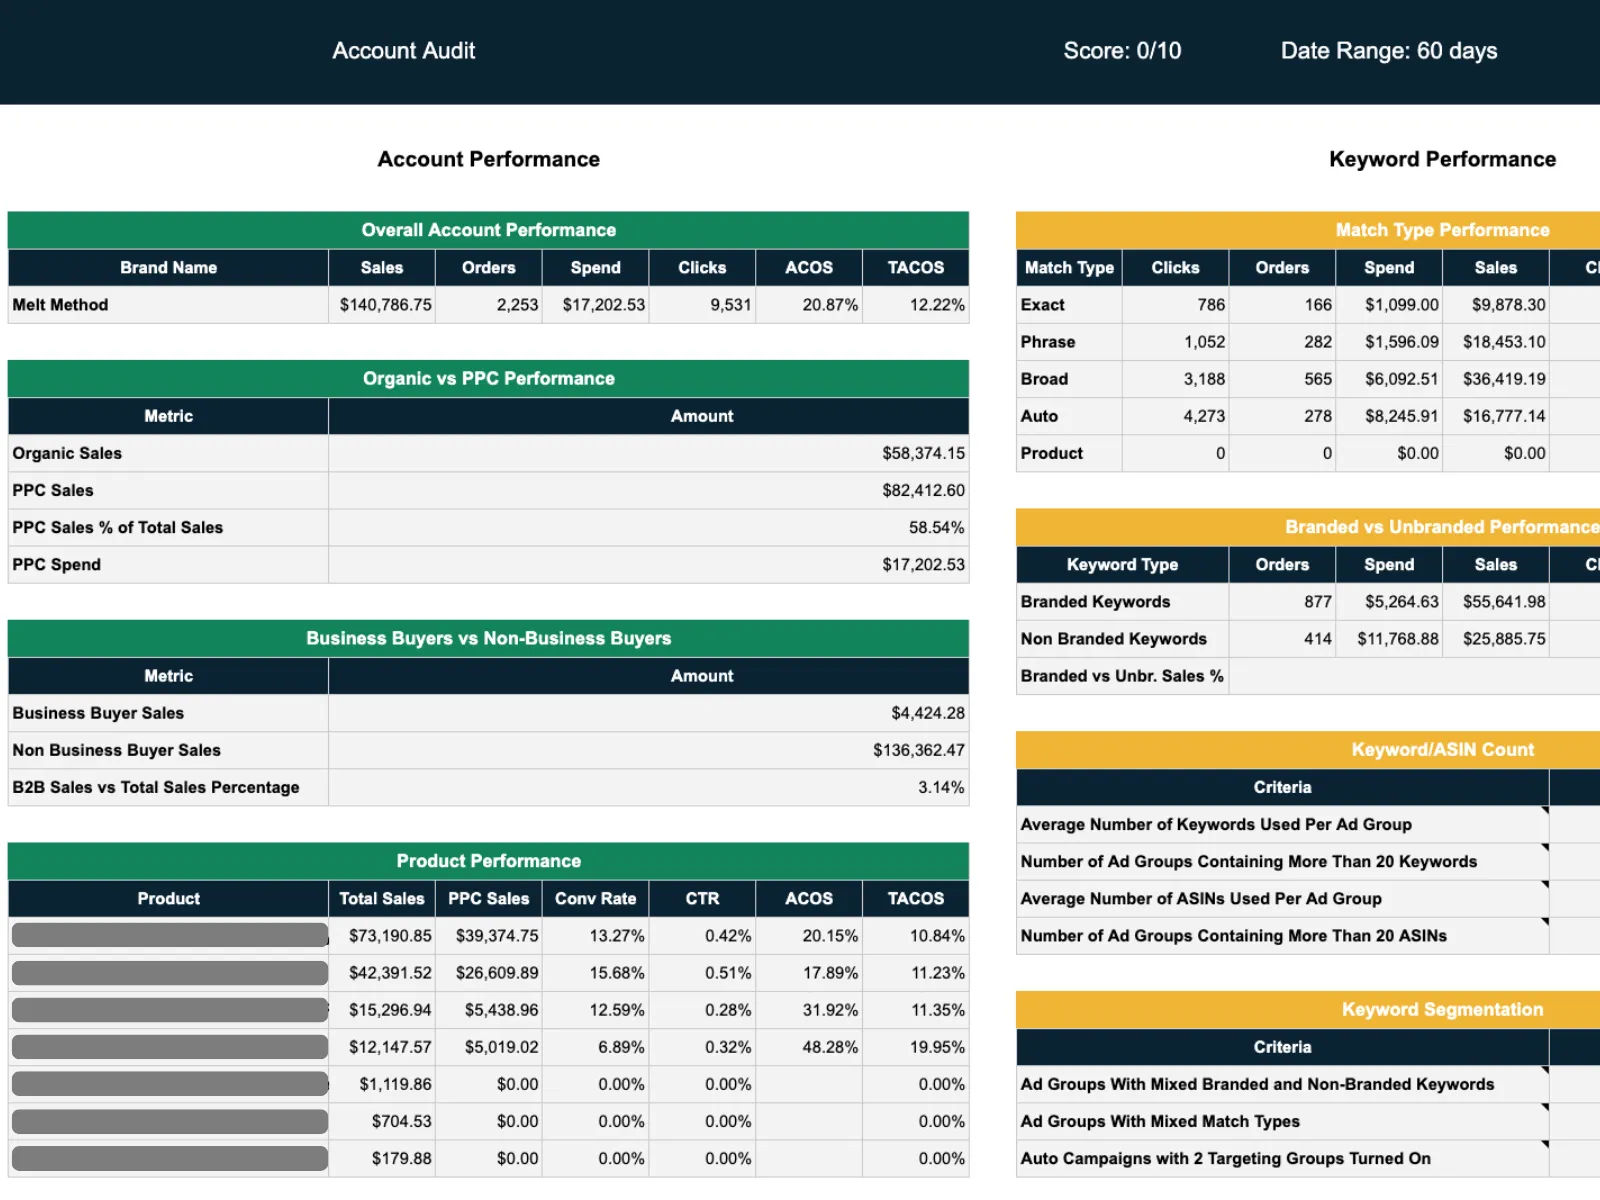Select the PPC Spend value cell
This screenshot has width=1600, height=1200.
point(648,564)
